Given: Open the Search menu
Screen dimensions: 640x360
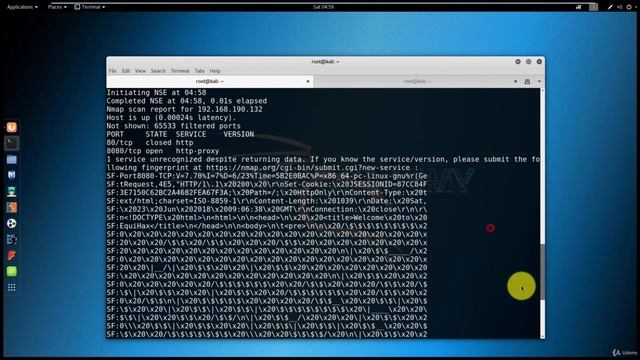Looking at the screenshot, I should pyautogui.click(x=158, y=71).
